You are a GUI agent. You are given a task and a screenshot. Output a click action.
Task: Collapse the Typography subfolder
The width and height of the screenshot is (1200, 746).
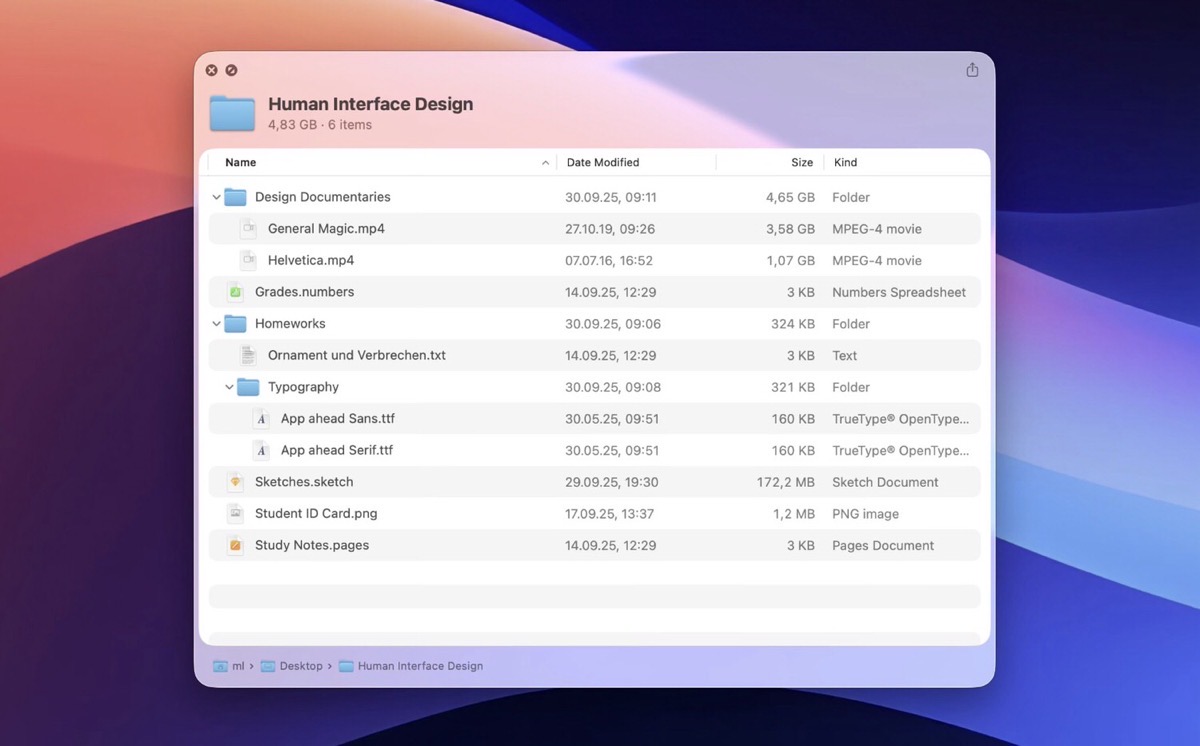pos(230,387)
